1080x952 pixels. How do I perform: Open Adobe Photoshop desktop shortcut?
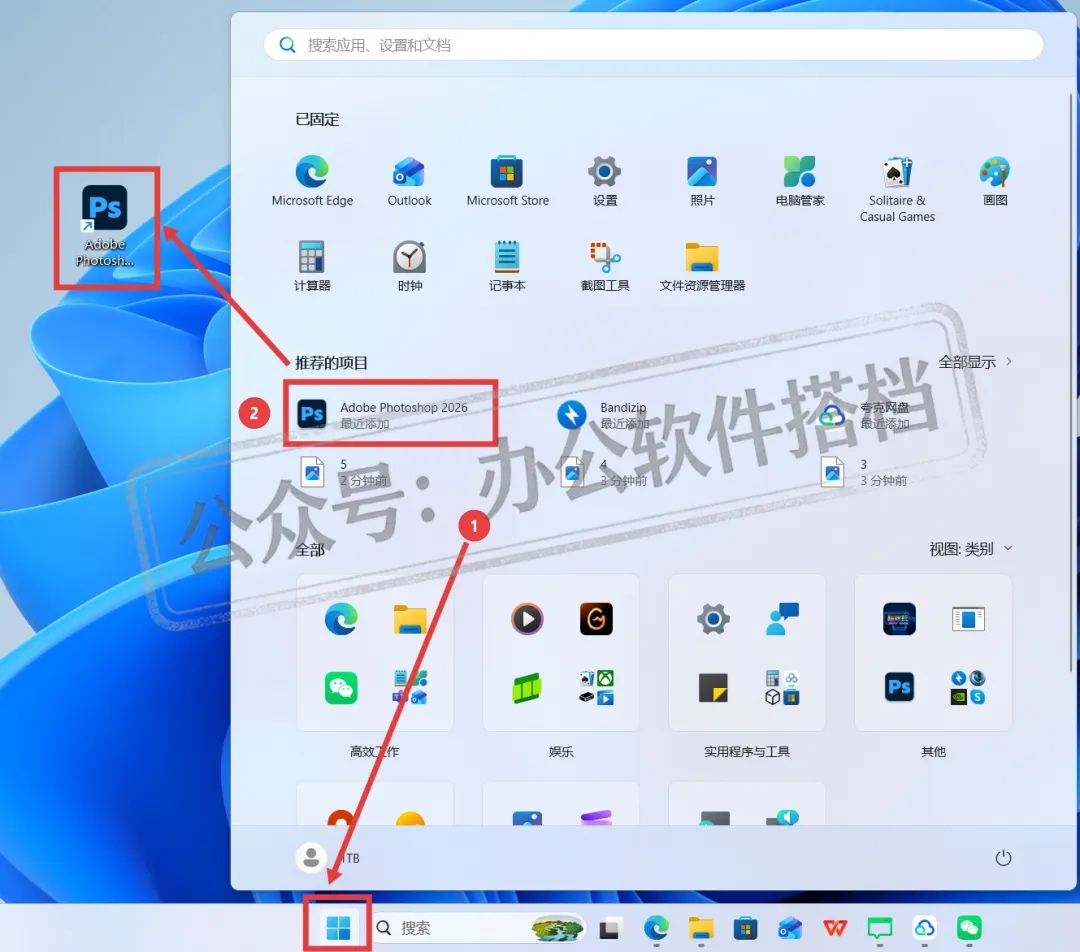105,225
